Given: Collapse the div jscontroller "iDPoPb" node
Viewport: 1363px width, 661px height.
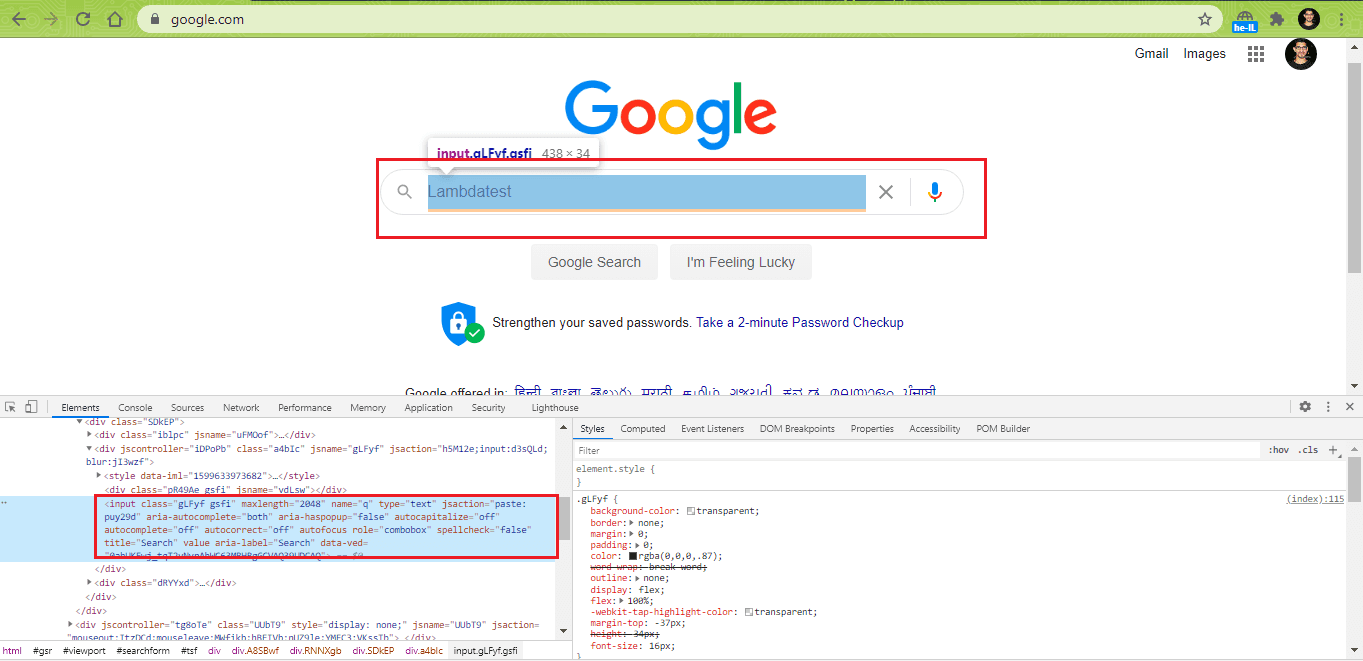Looking at the screenshot, I should 89,449.
